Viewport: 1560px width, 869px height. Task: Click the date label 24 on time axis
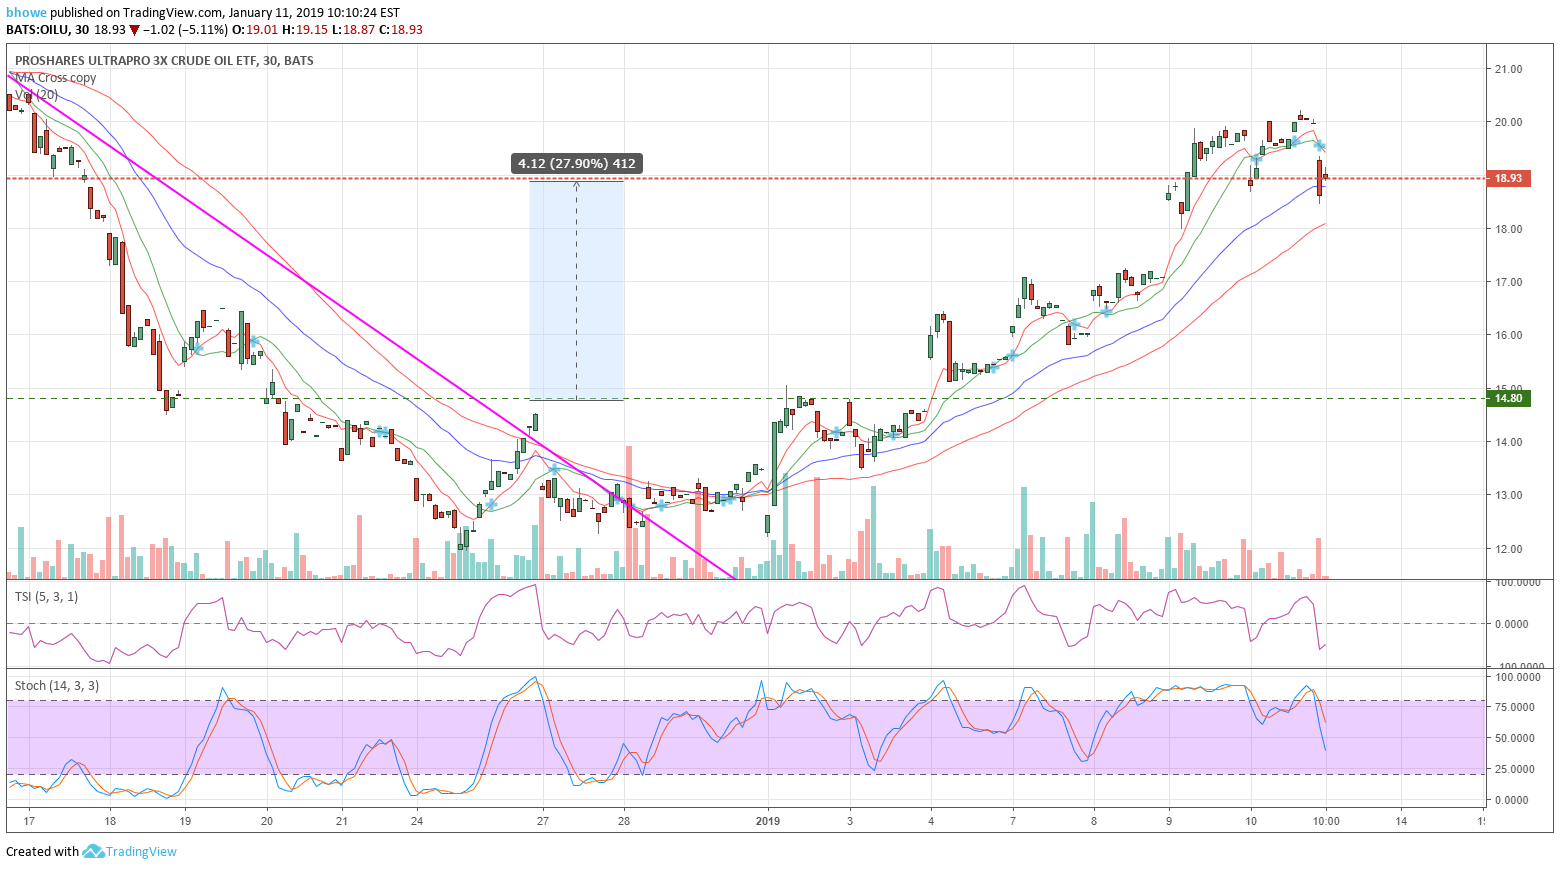pyautogui.click(x=417, y=822)
